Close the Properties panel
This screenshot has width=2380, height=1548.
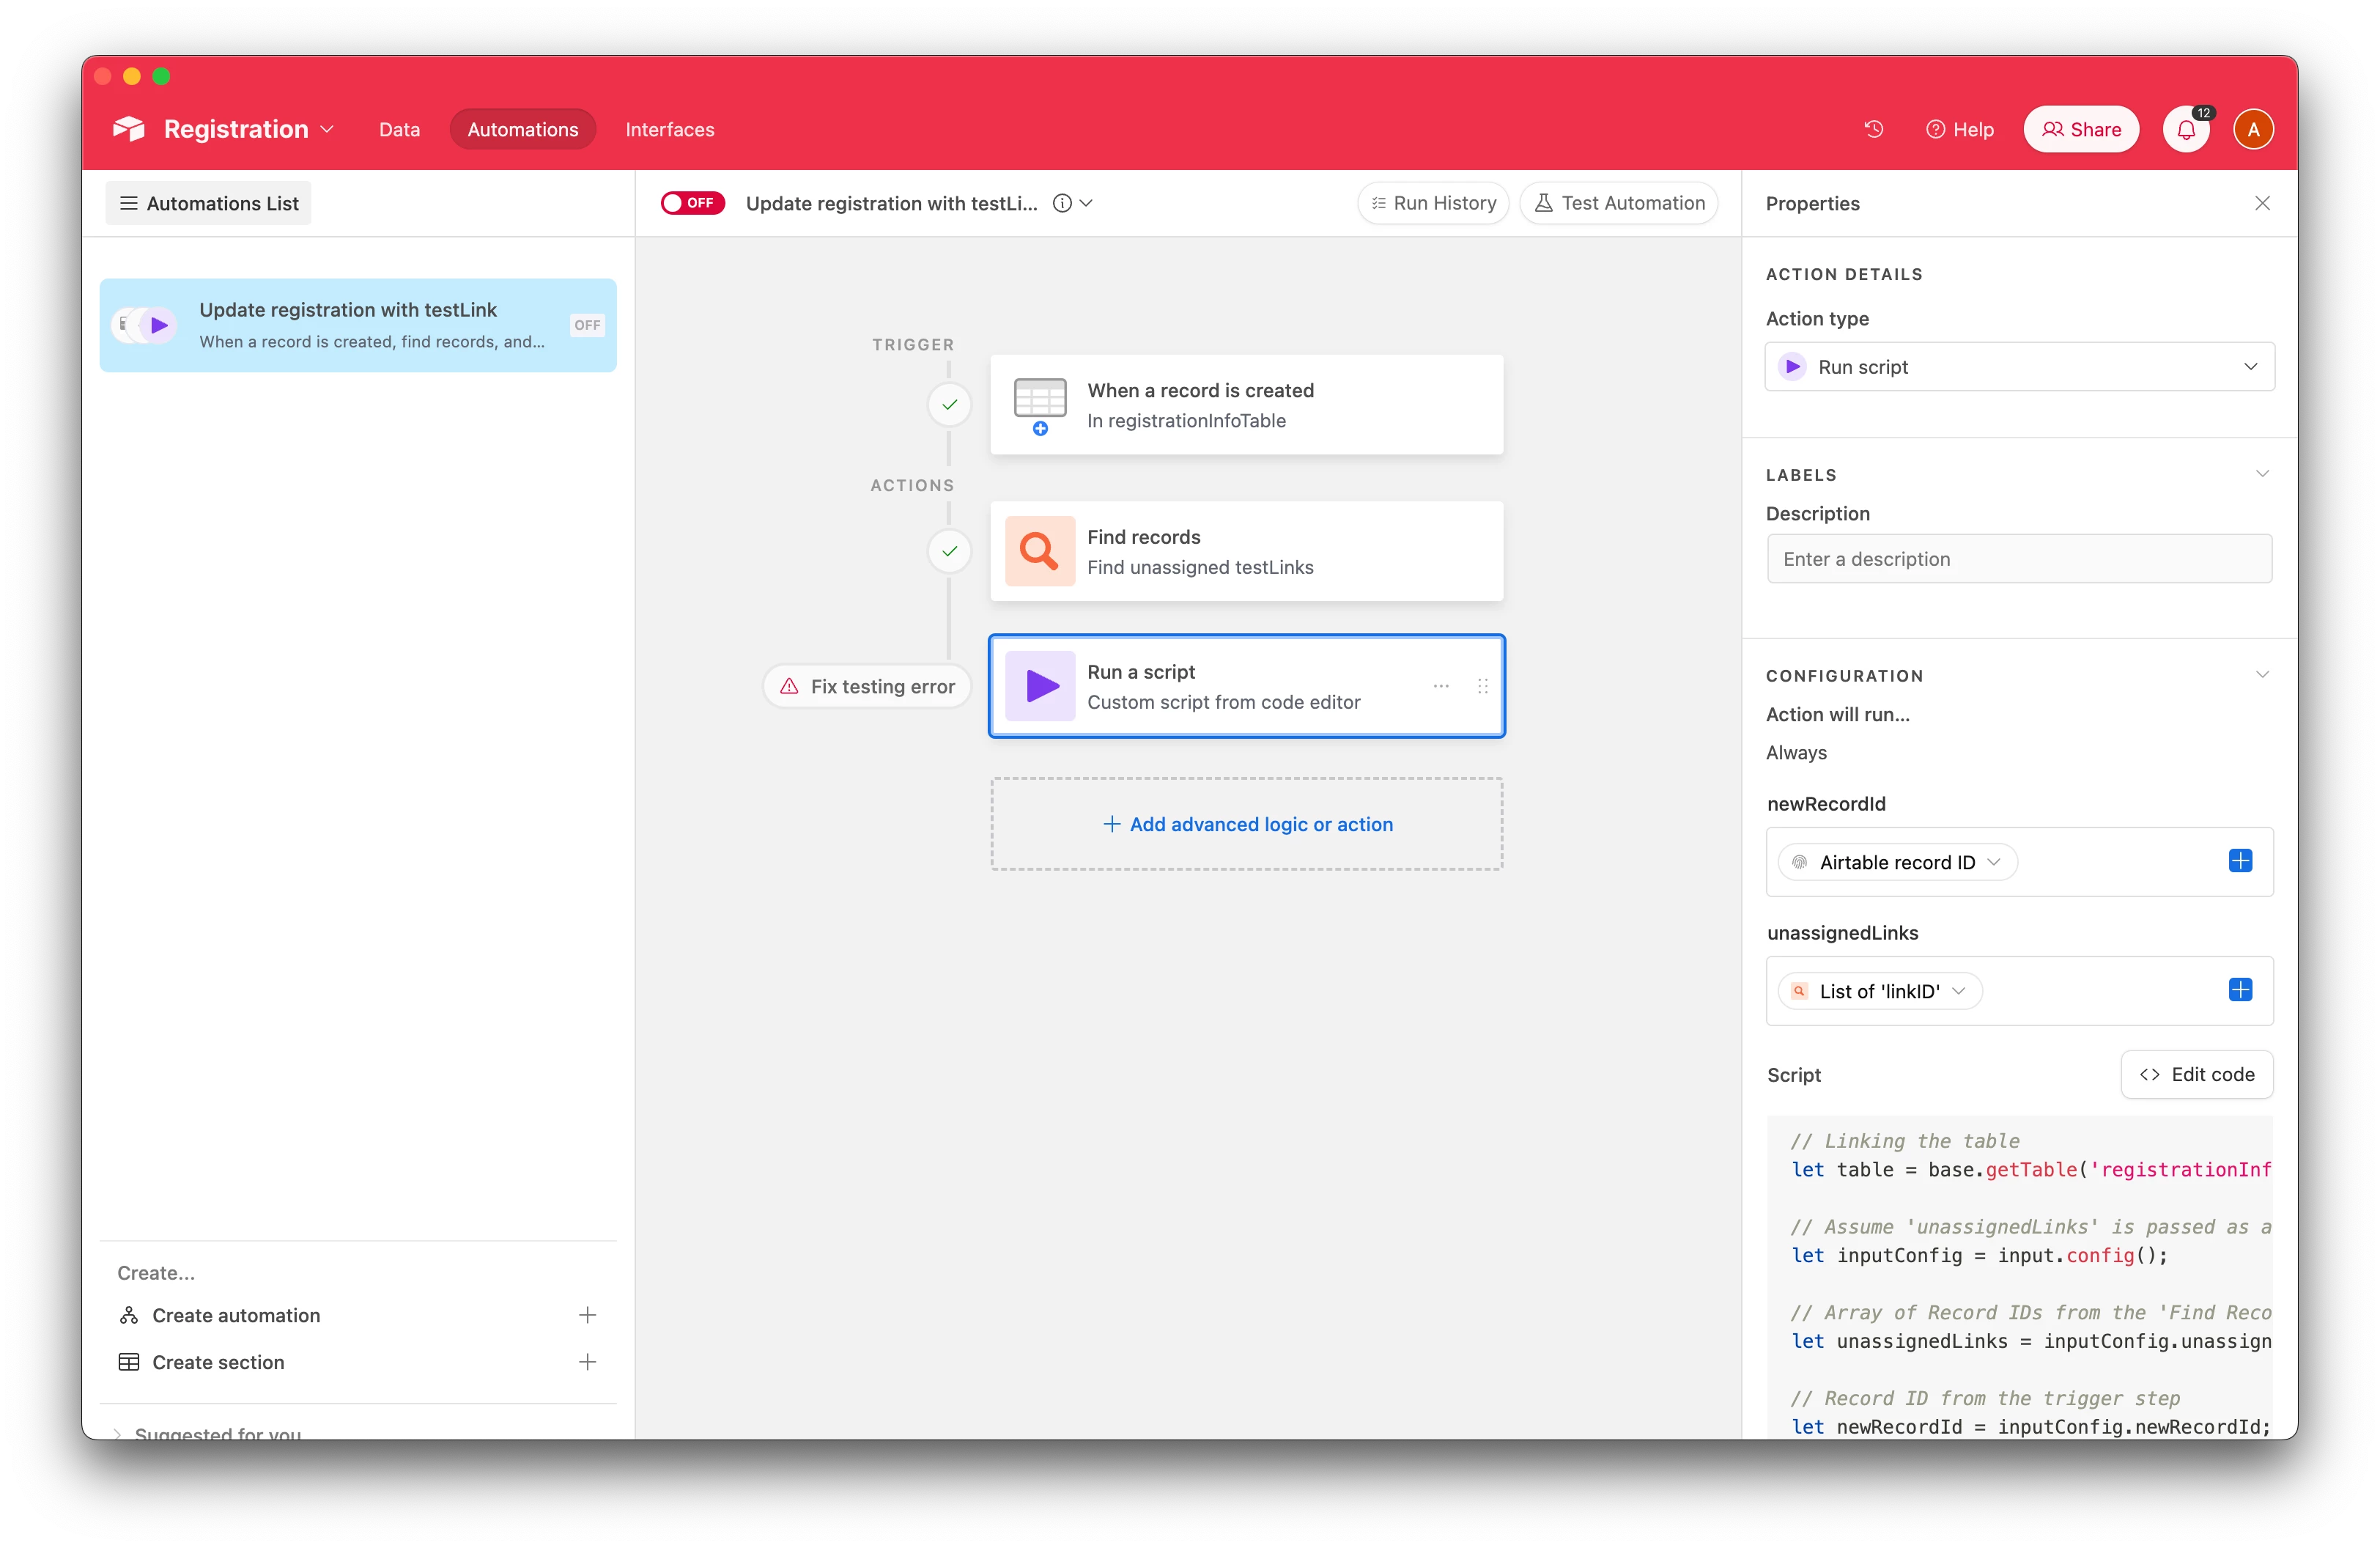click(x=2262, y=203)
